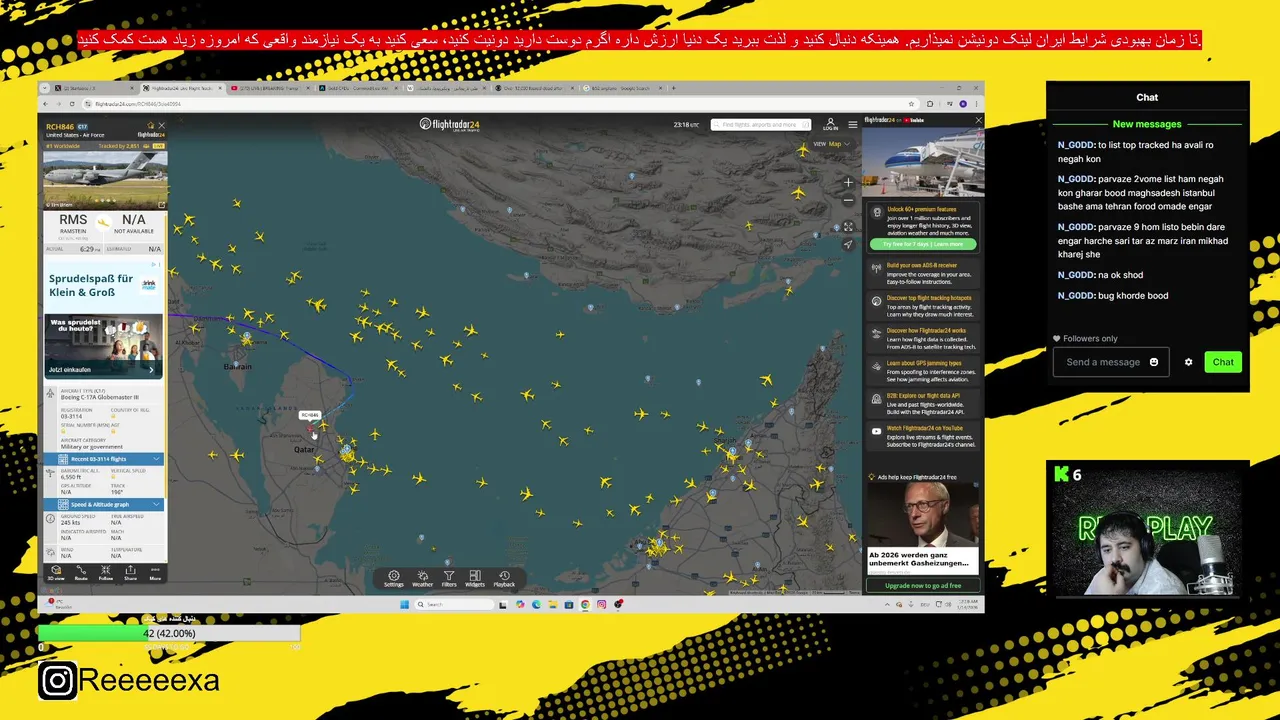Open B2B Explore our flight data API

pos(922,403)
